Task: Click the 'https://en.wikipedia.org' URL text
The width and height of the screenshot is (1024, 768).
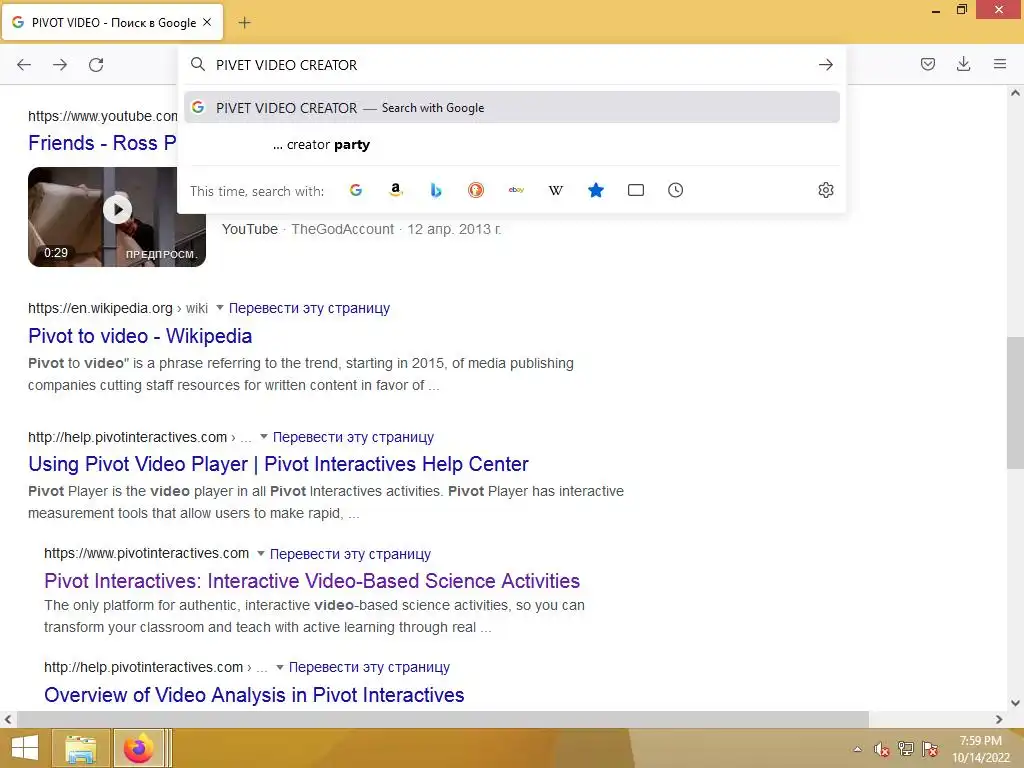Action: (100, 308)
